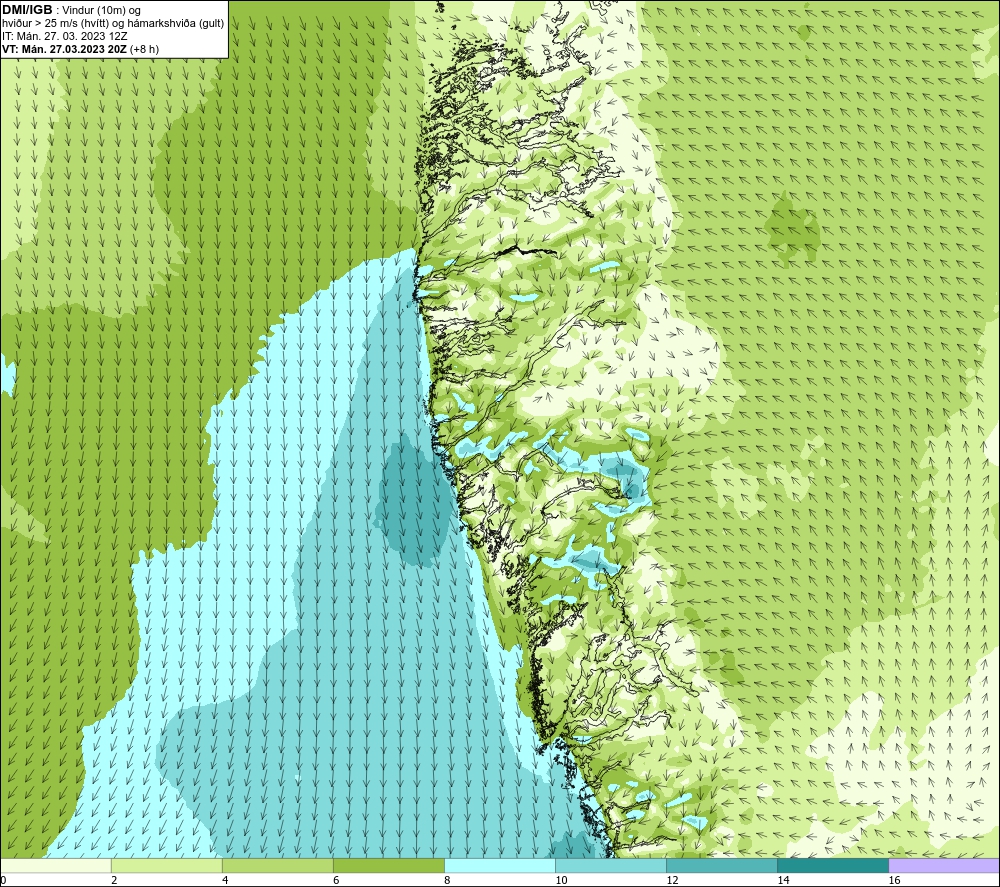Screen dimensions: 1000x887
Task: Click 'VT: Mán. 27.03.2023 20Z' valid time
Action: [64, 49]
